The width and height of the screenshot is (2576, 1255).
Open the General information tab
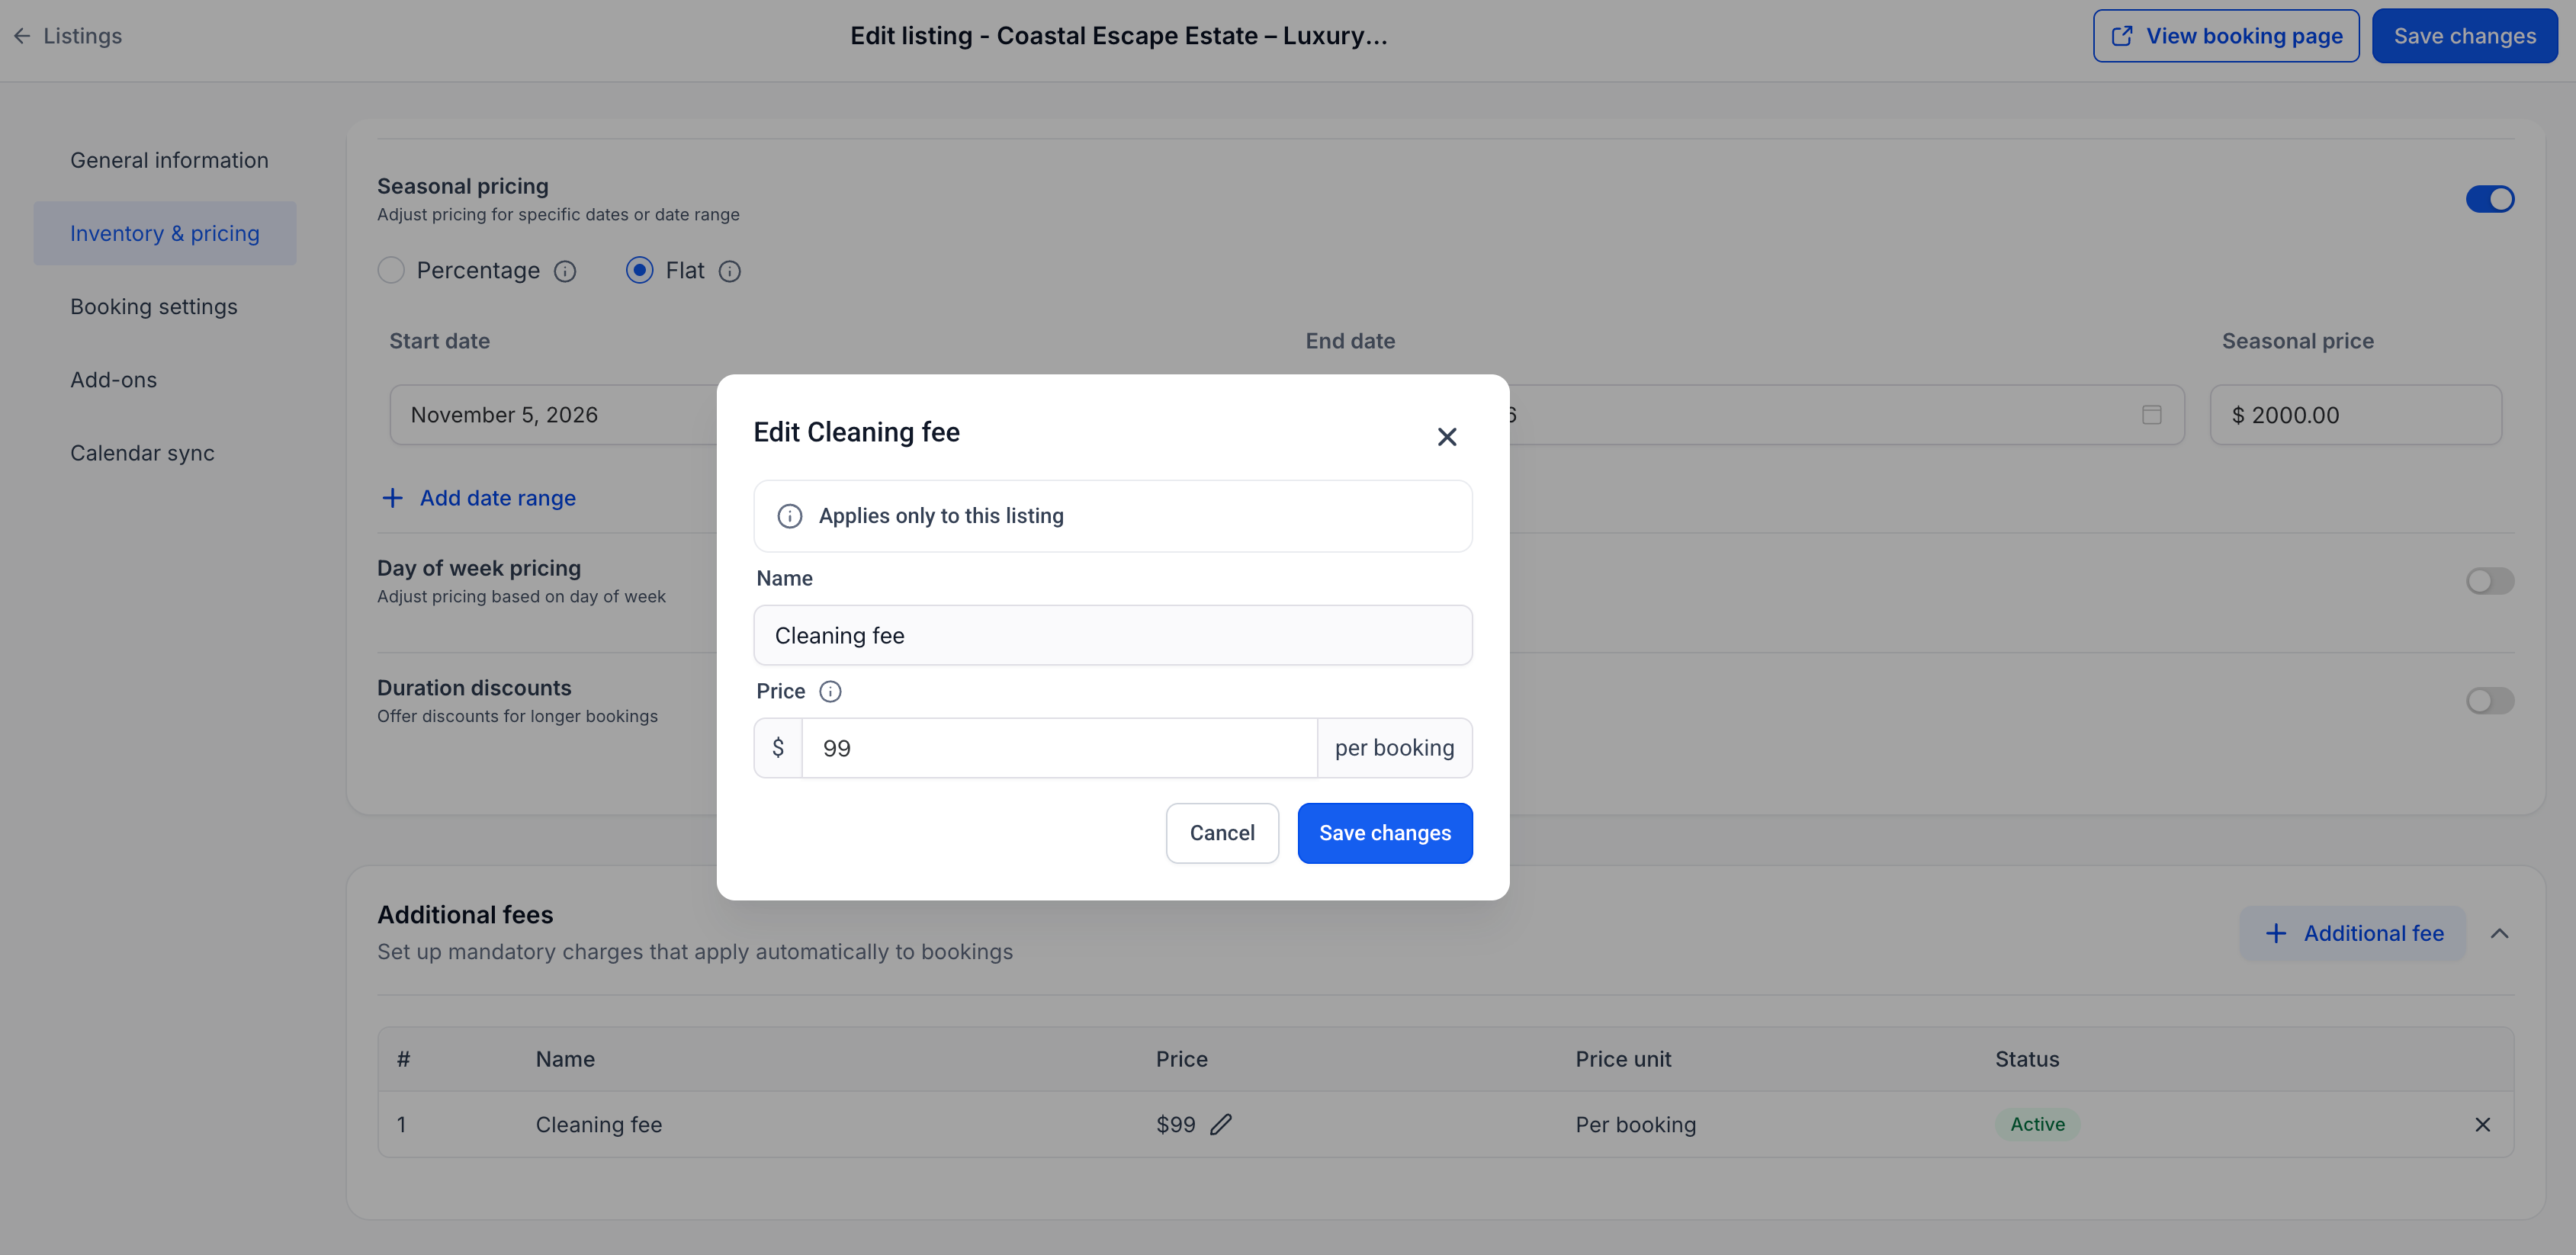tap(169, 160)
